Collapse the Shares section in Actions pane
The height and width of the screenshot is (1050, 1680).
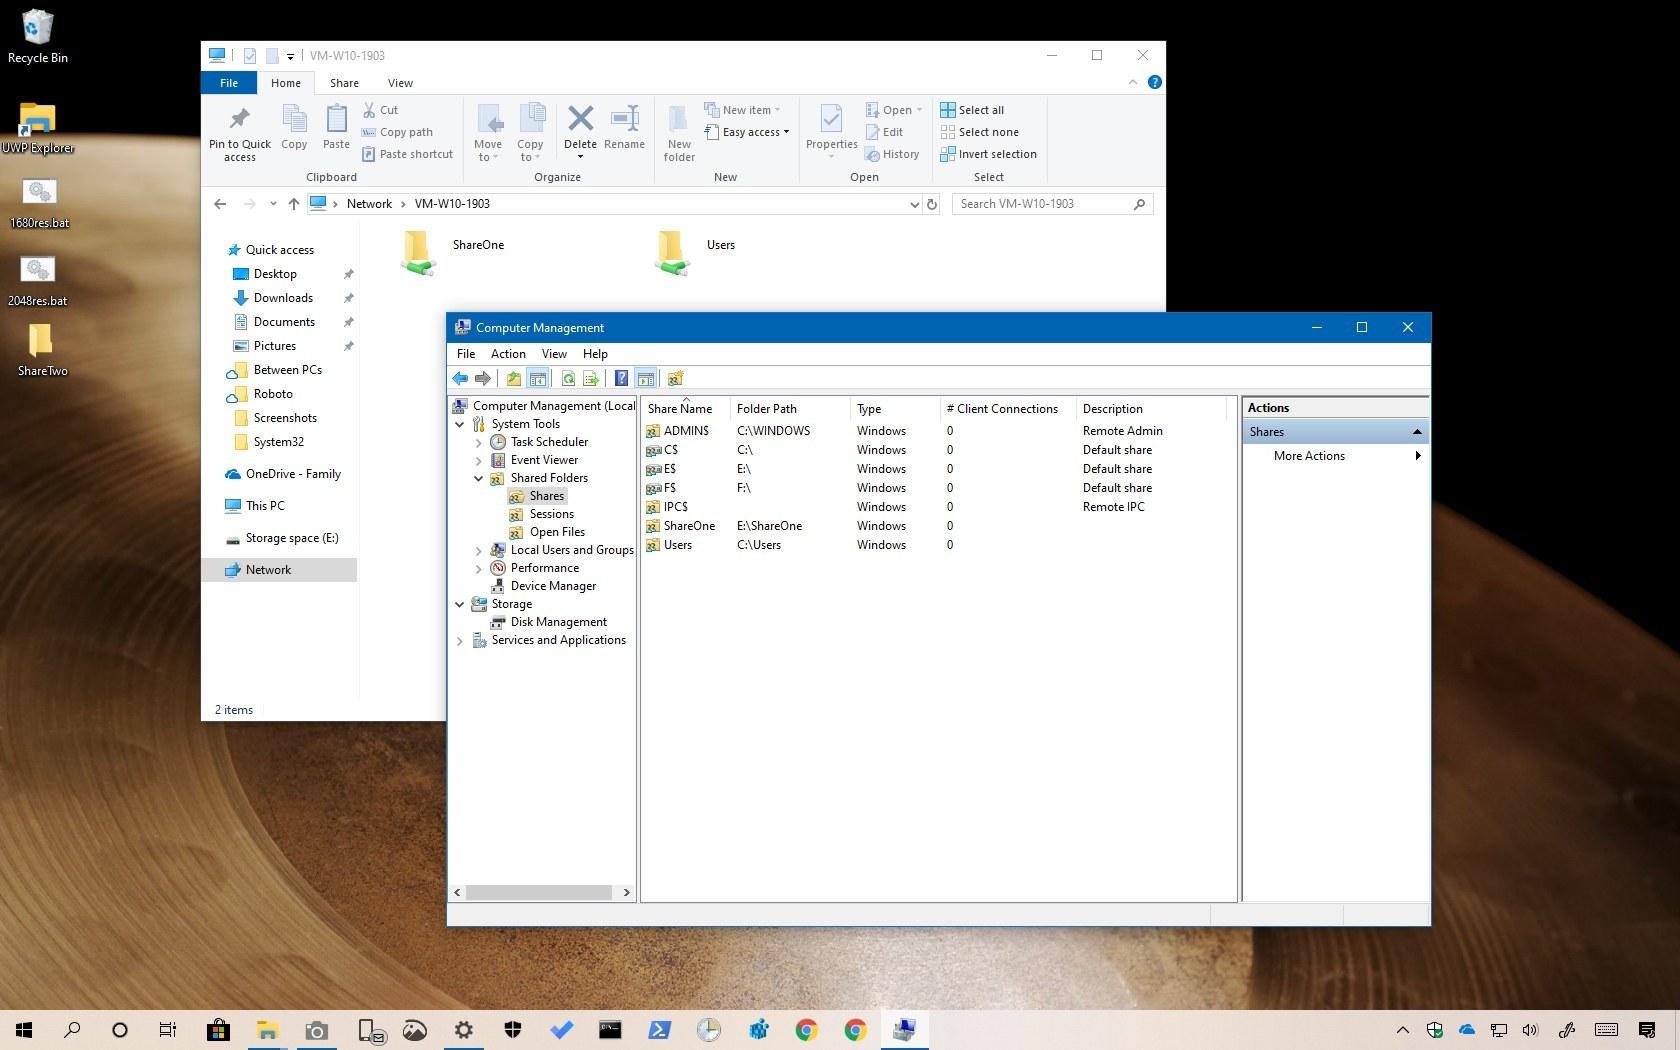pos(1417,432)
